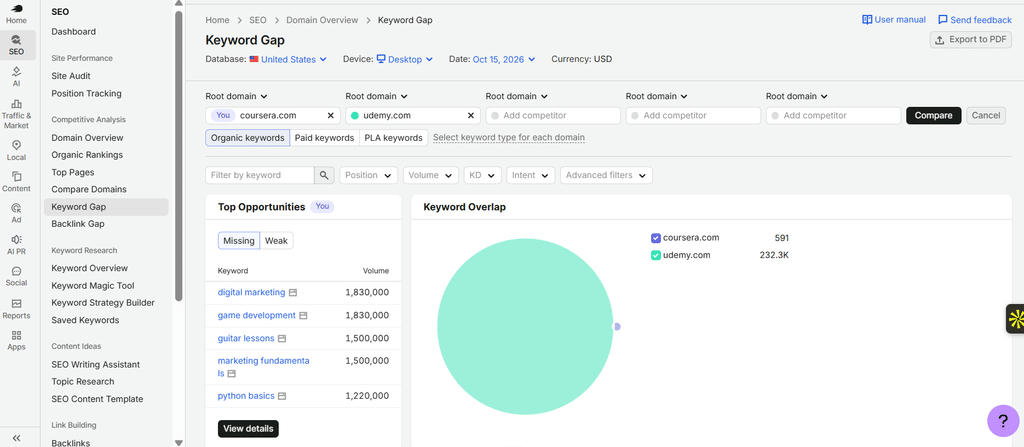This screenshot has height=447, width=1024.
Task: Open SERP icon beside marketing fundamentals
Action: 231,374
